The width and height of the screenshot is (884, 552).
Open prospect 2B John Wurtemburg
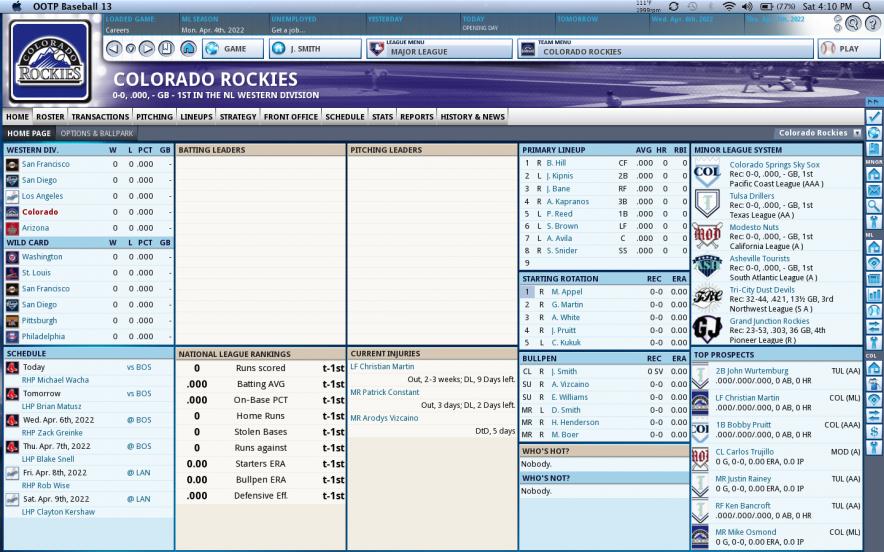(752, 371)
